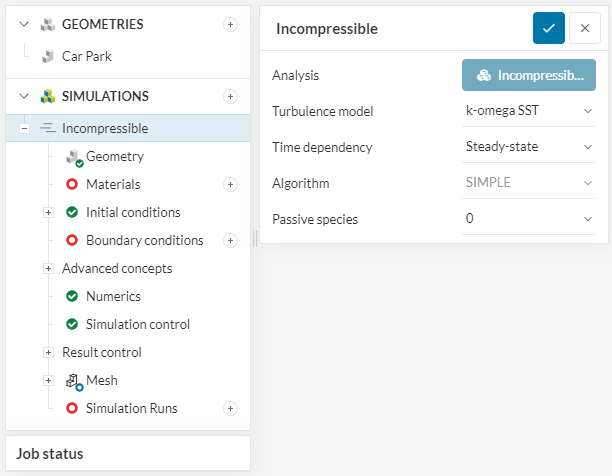Collapse the Simulations section

click(24, 96)
